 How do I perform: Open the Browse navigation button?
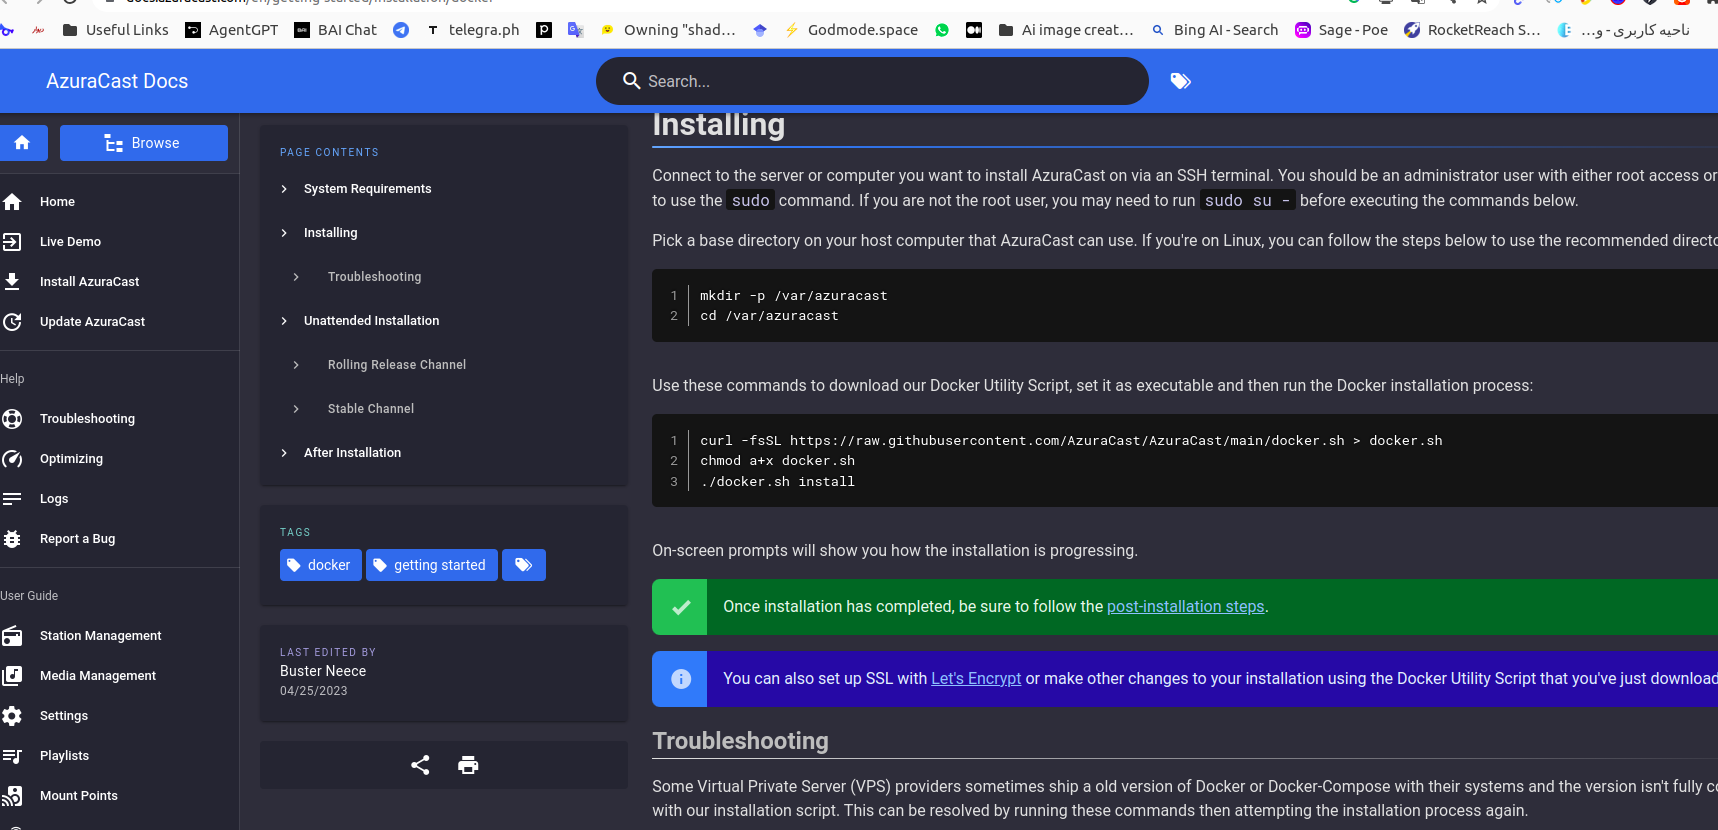(x=144, y=143)
